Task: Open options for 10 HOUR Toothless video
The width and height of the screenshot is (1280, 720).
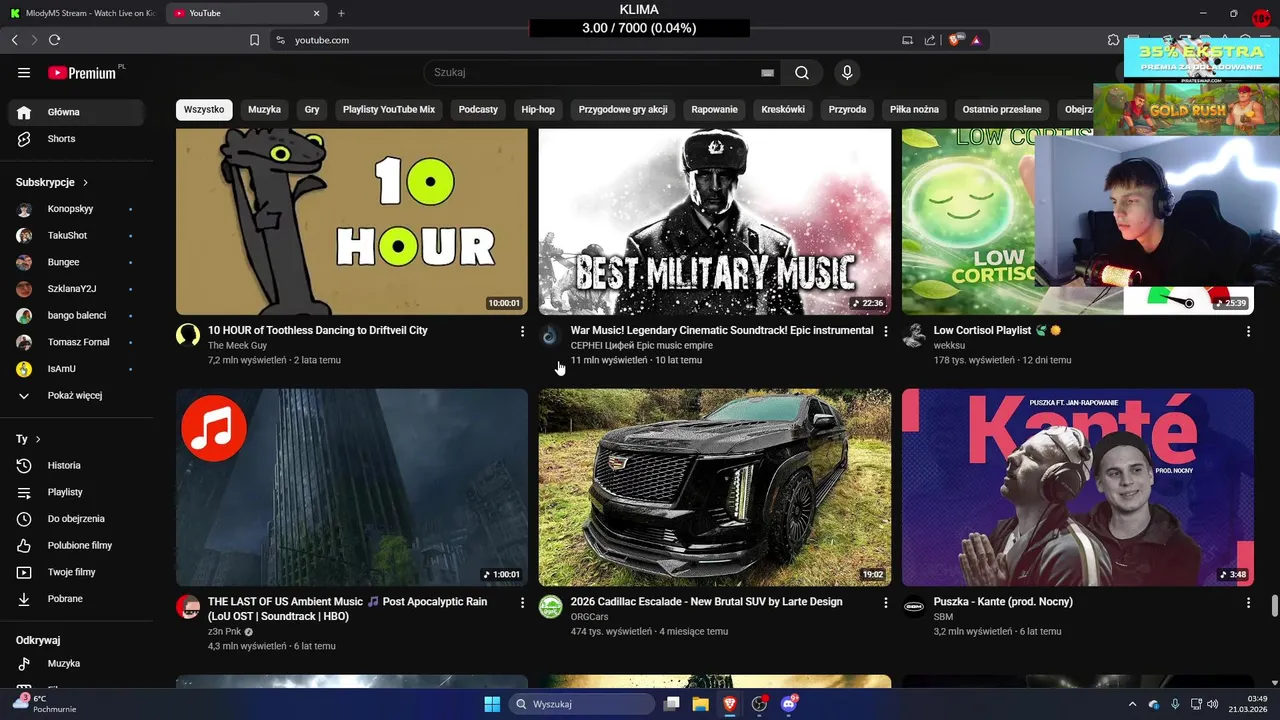Action: click(522, 331)
